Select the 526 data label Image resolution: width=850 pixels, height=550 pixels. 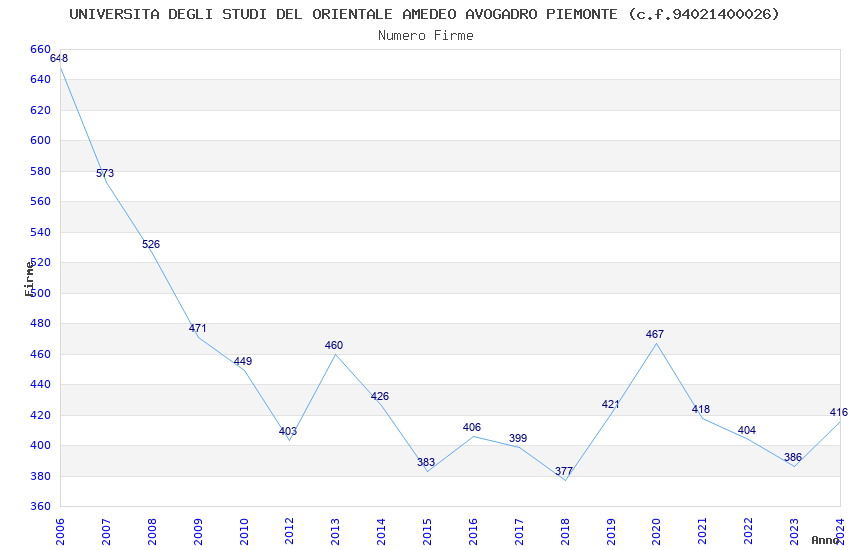[151, 244]
